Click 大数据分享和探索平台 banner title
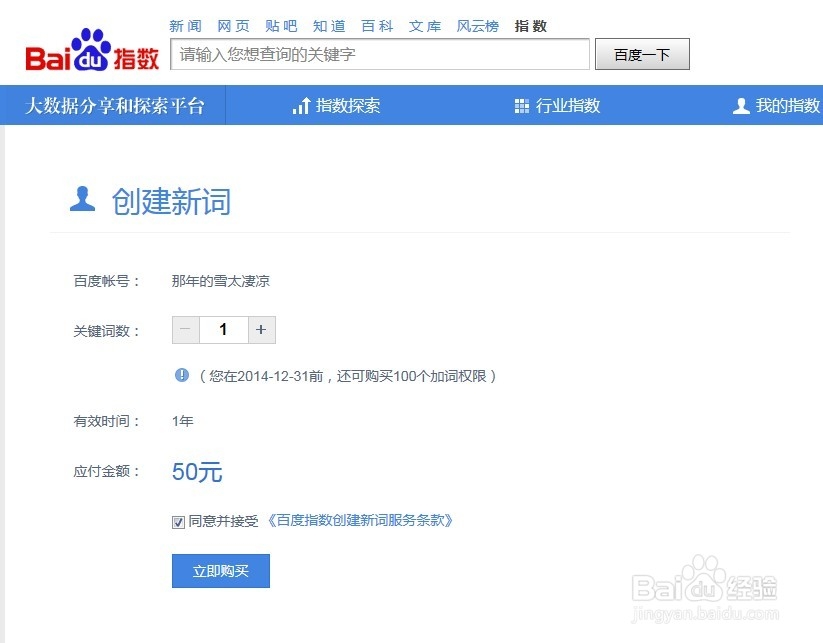The width and height of the screenshot is (823, 643). coord(114,106)
